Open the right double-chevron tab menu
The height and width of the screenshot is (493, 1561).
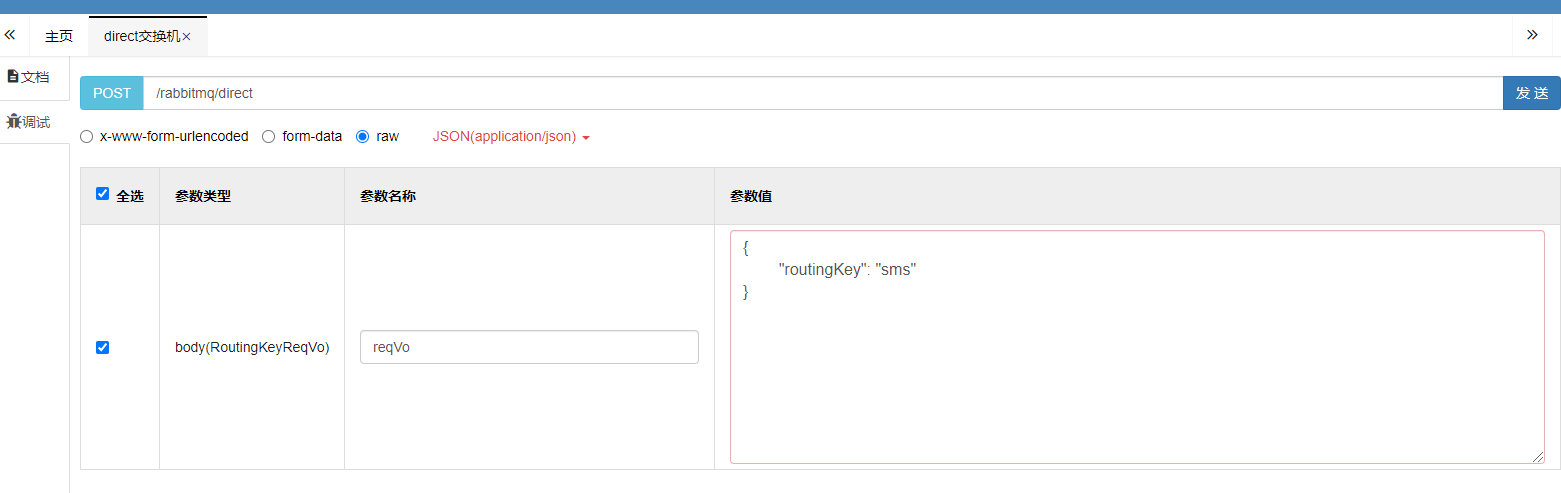pos(1532,35)
